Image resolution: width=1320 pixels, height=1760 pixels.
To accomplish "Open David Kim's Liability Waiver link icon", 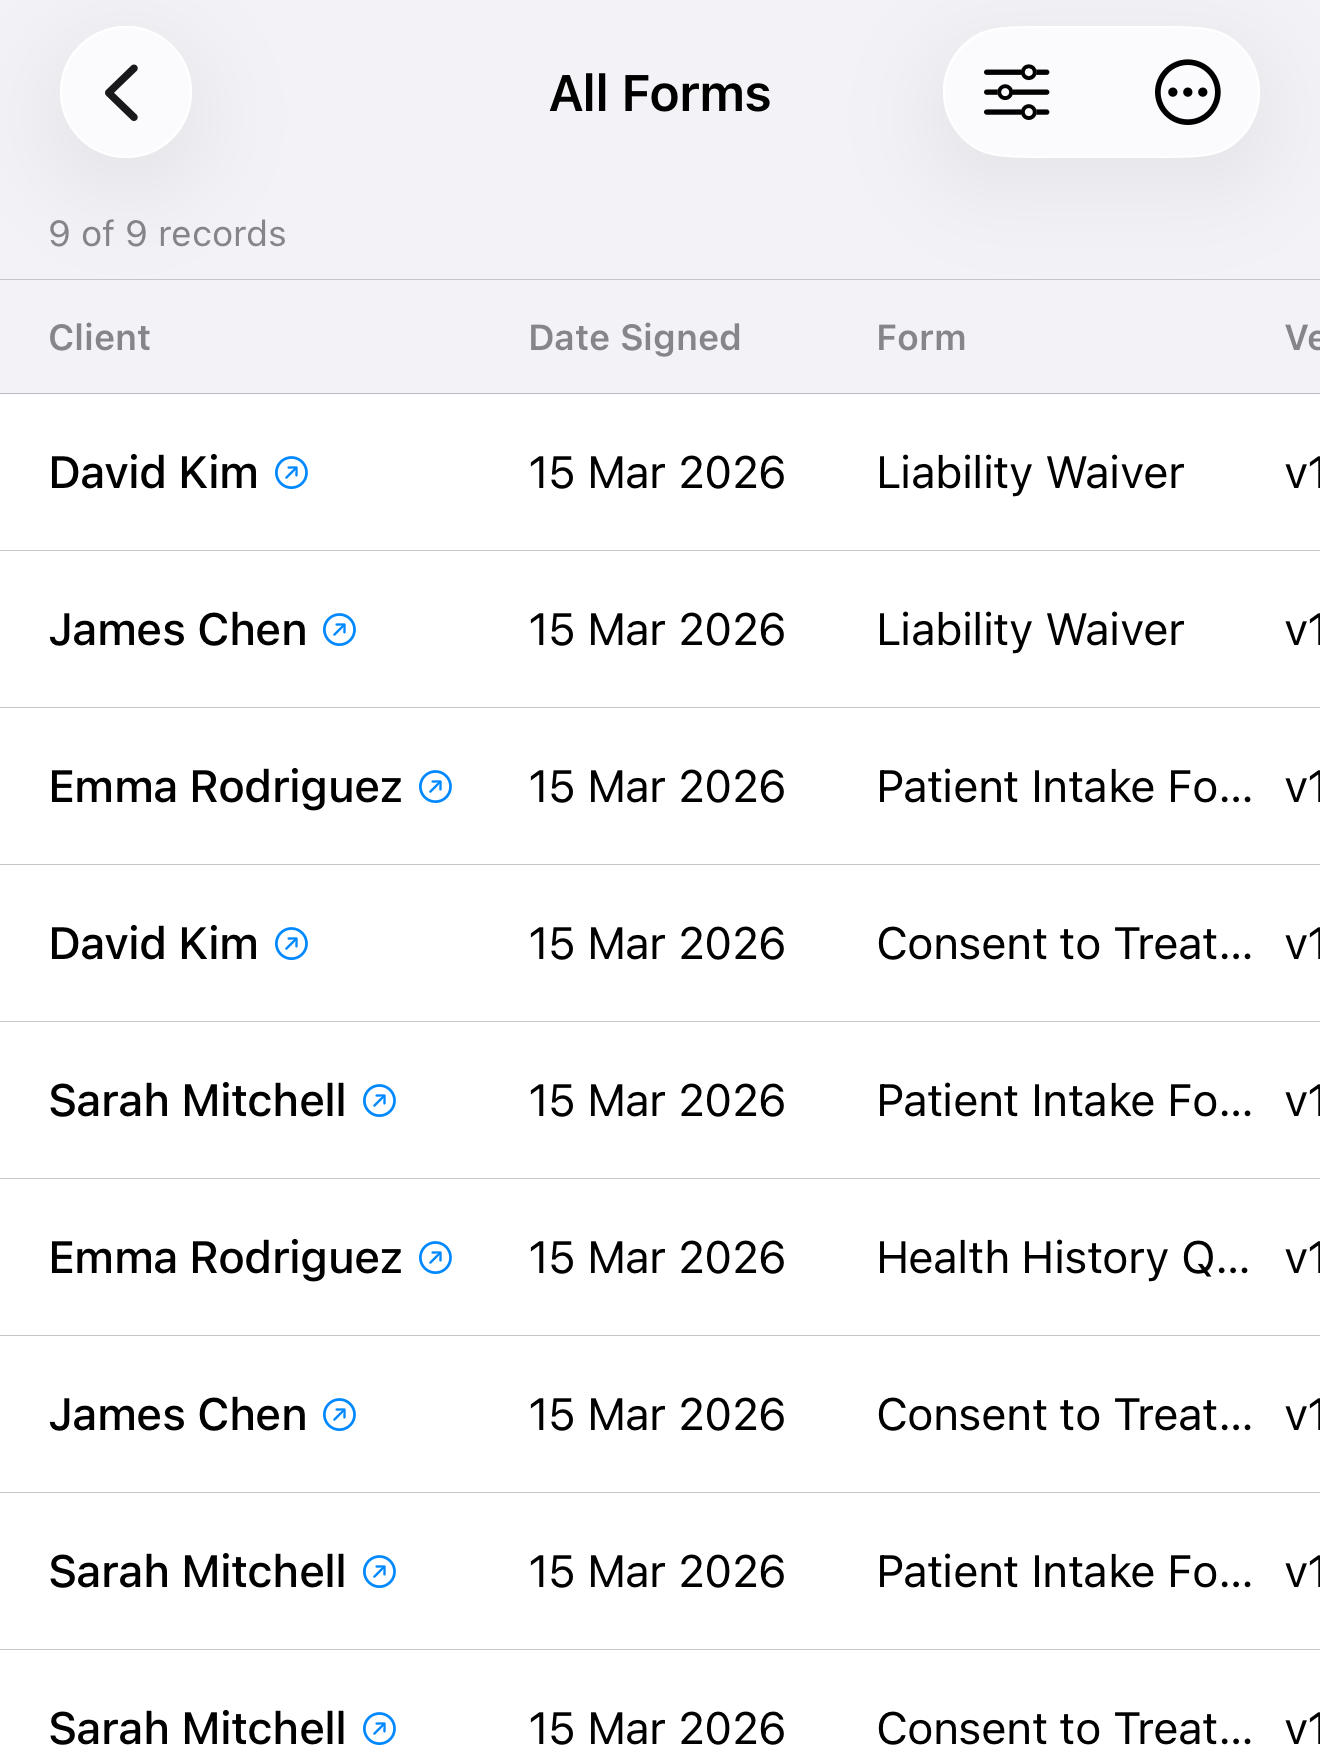I will pyautogui.click(x=291, y=473).
